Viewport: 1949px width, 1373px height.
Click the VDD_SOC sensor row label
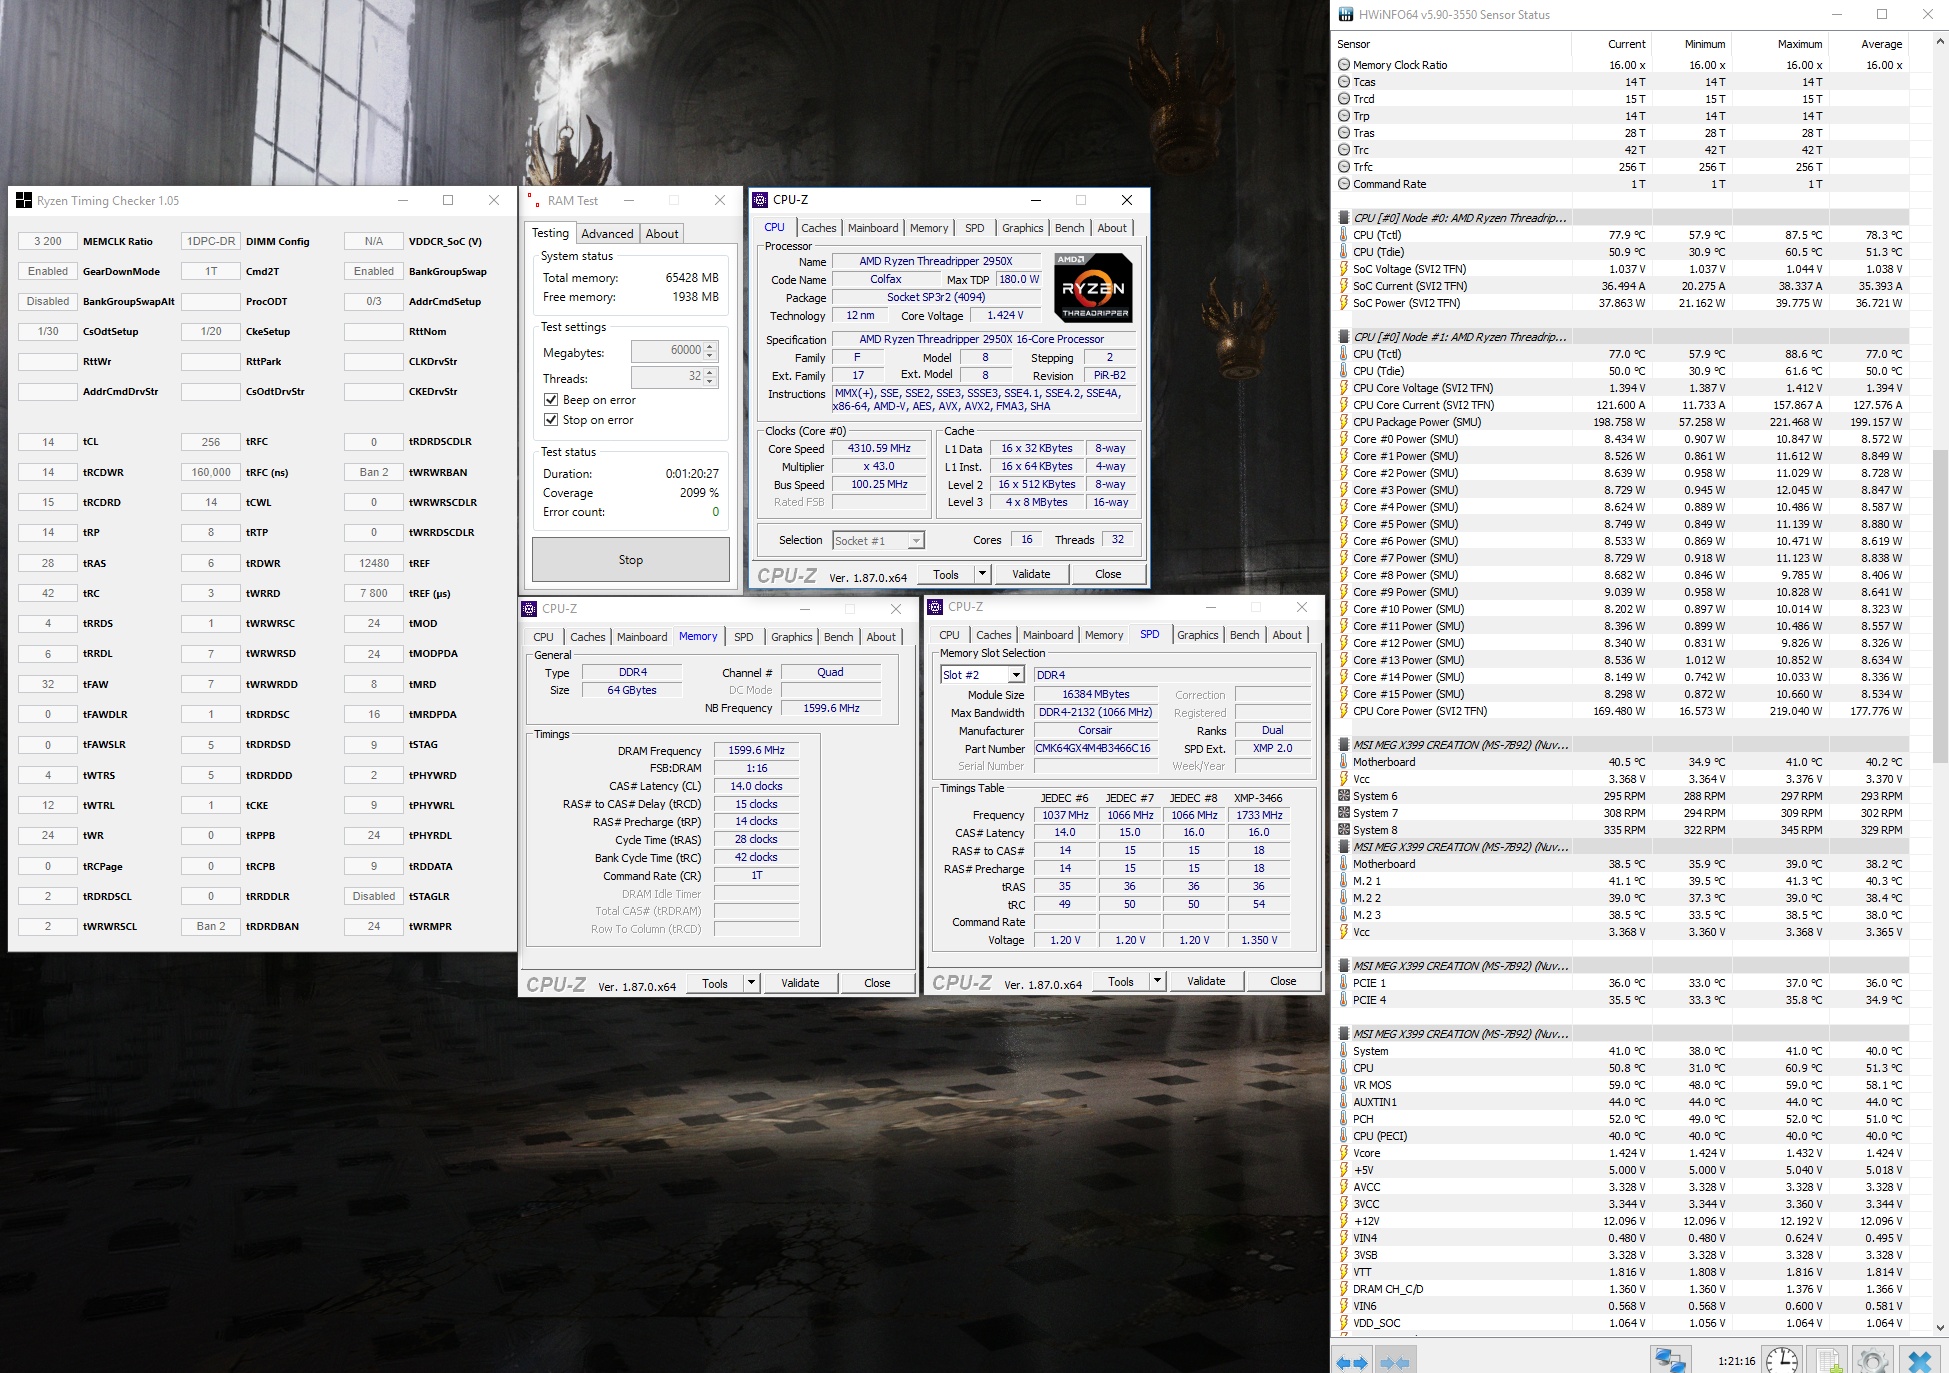point(1377,1323)
